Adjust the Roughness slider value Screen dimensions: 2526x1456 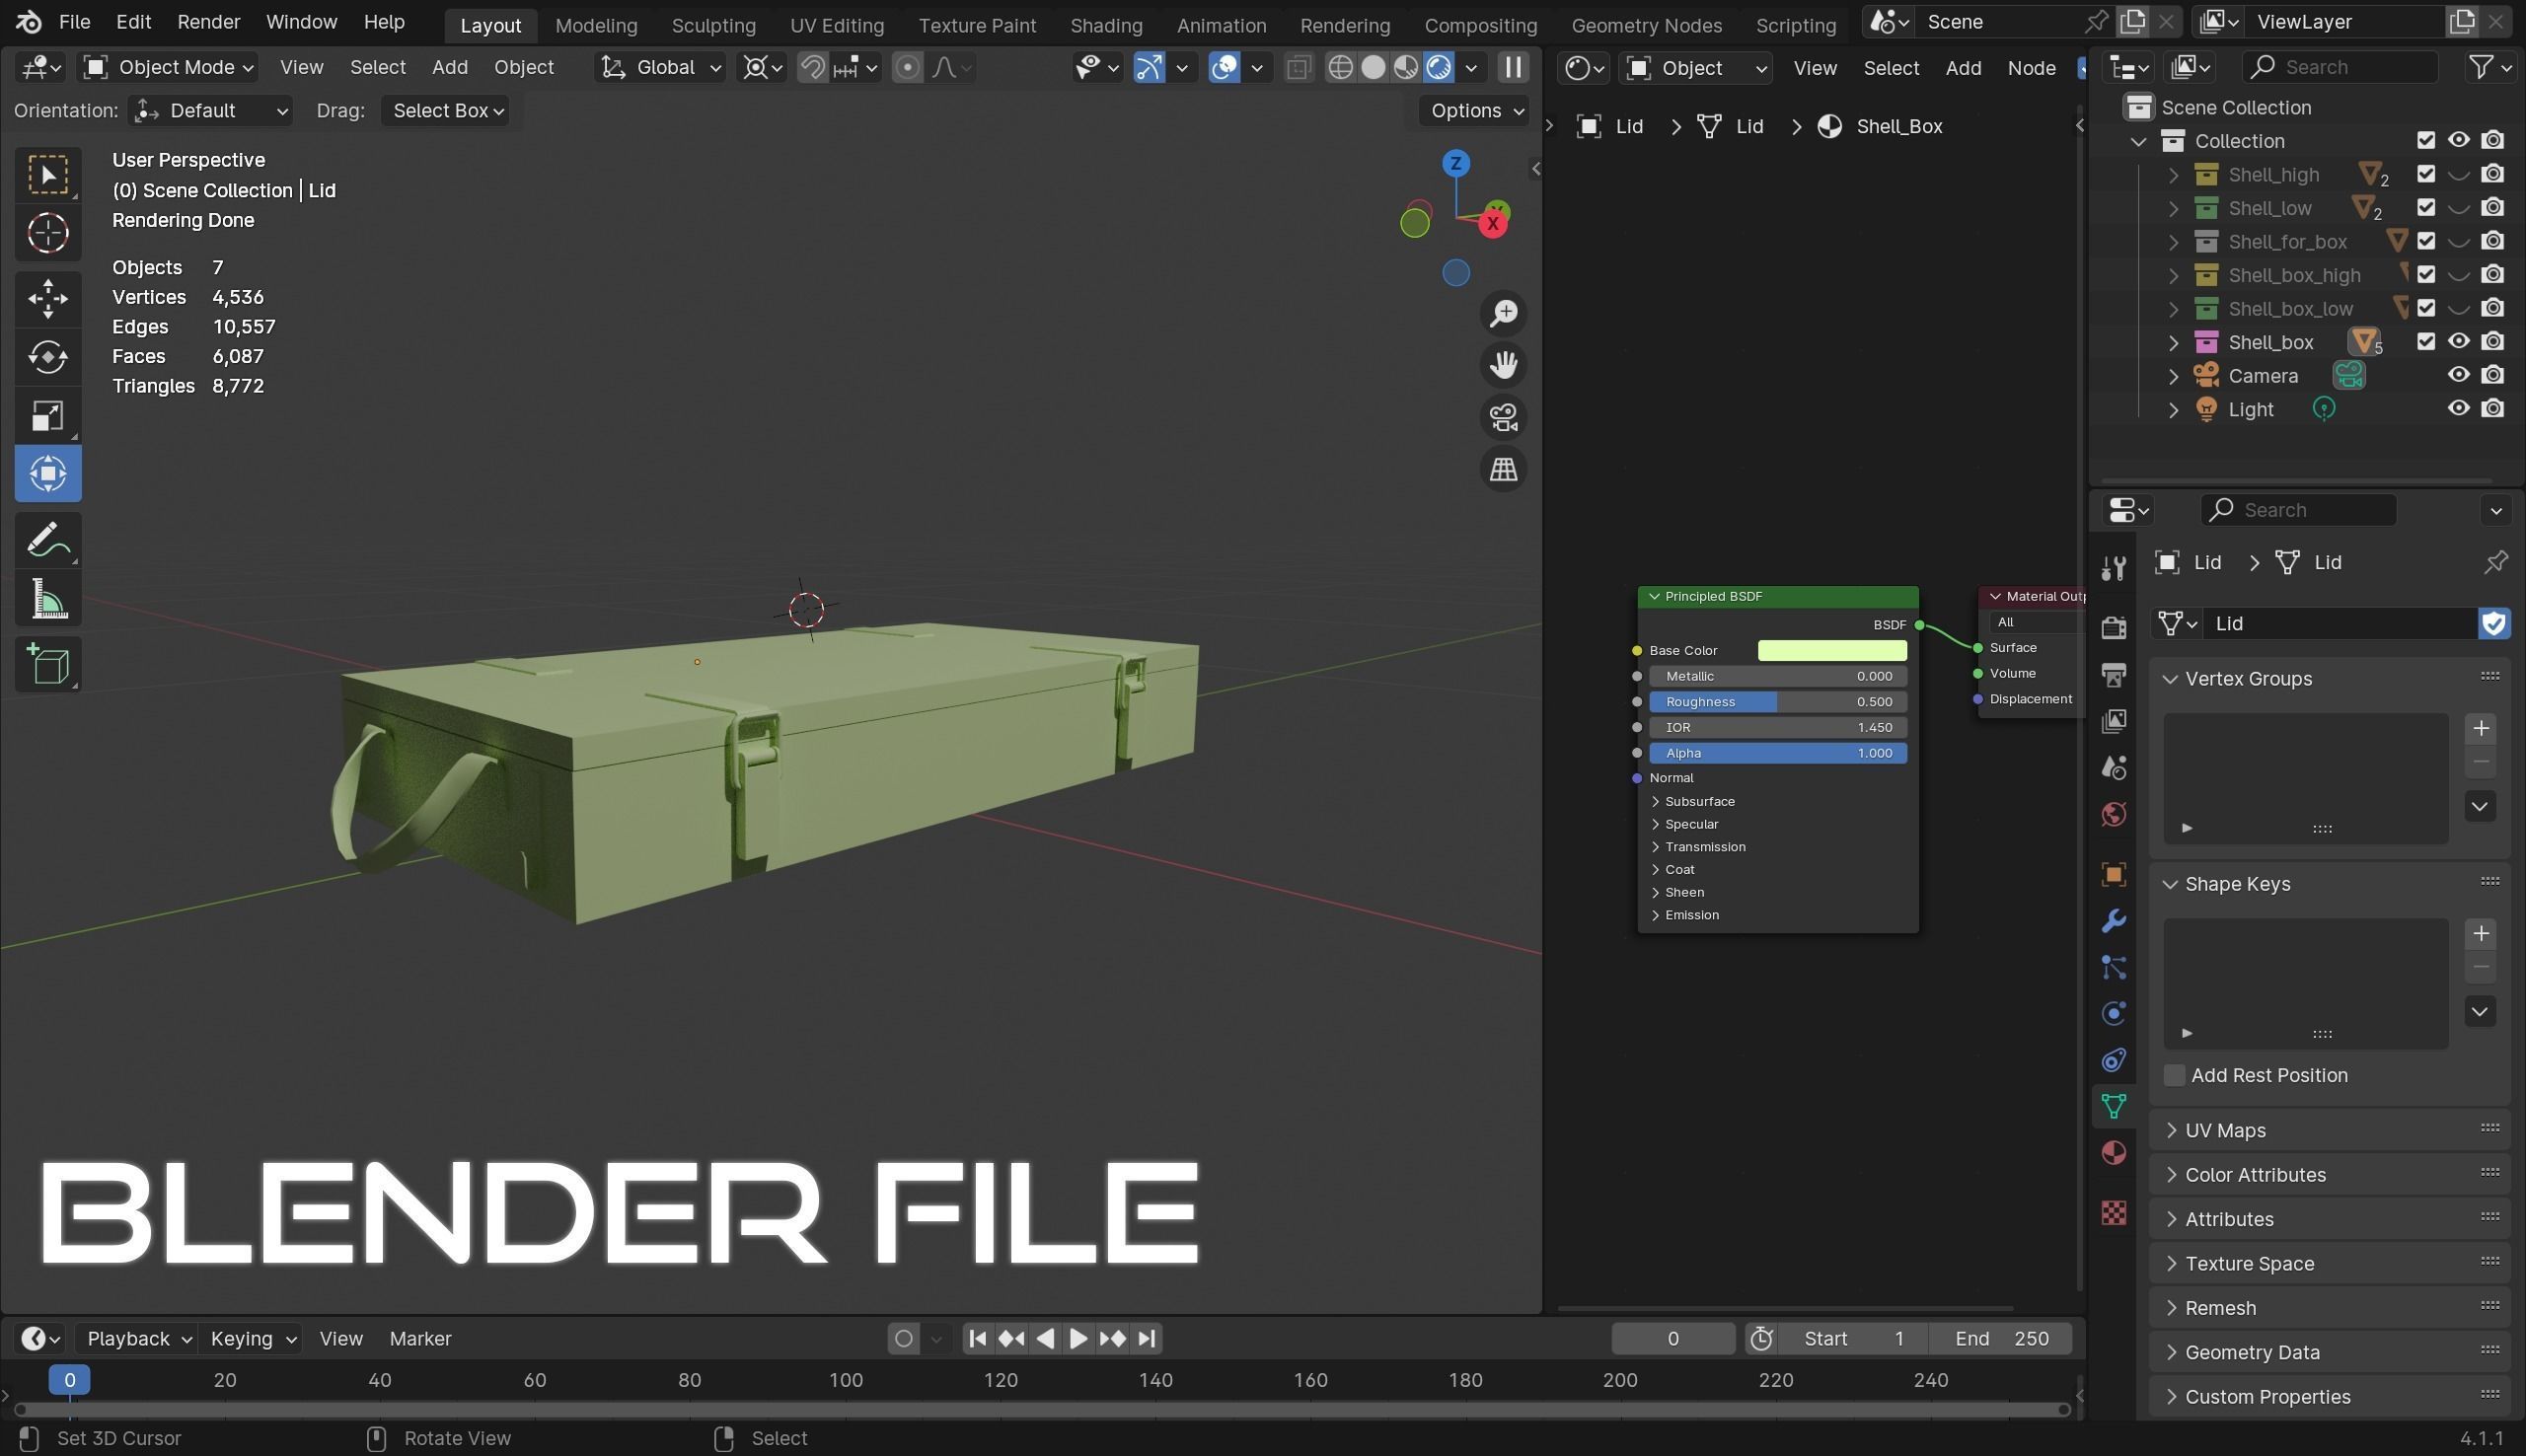tap(1778, 702)
